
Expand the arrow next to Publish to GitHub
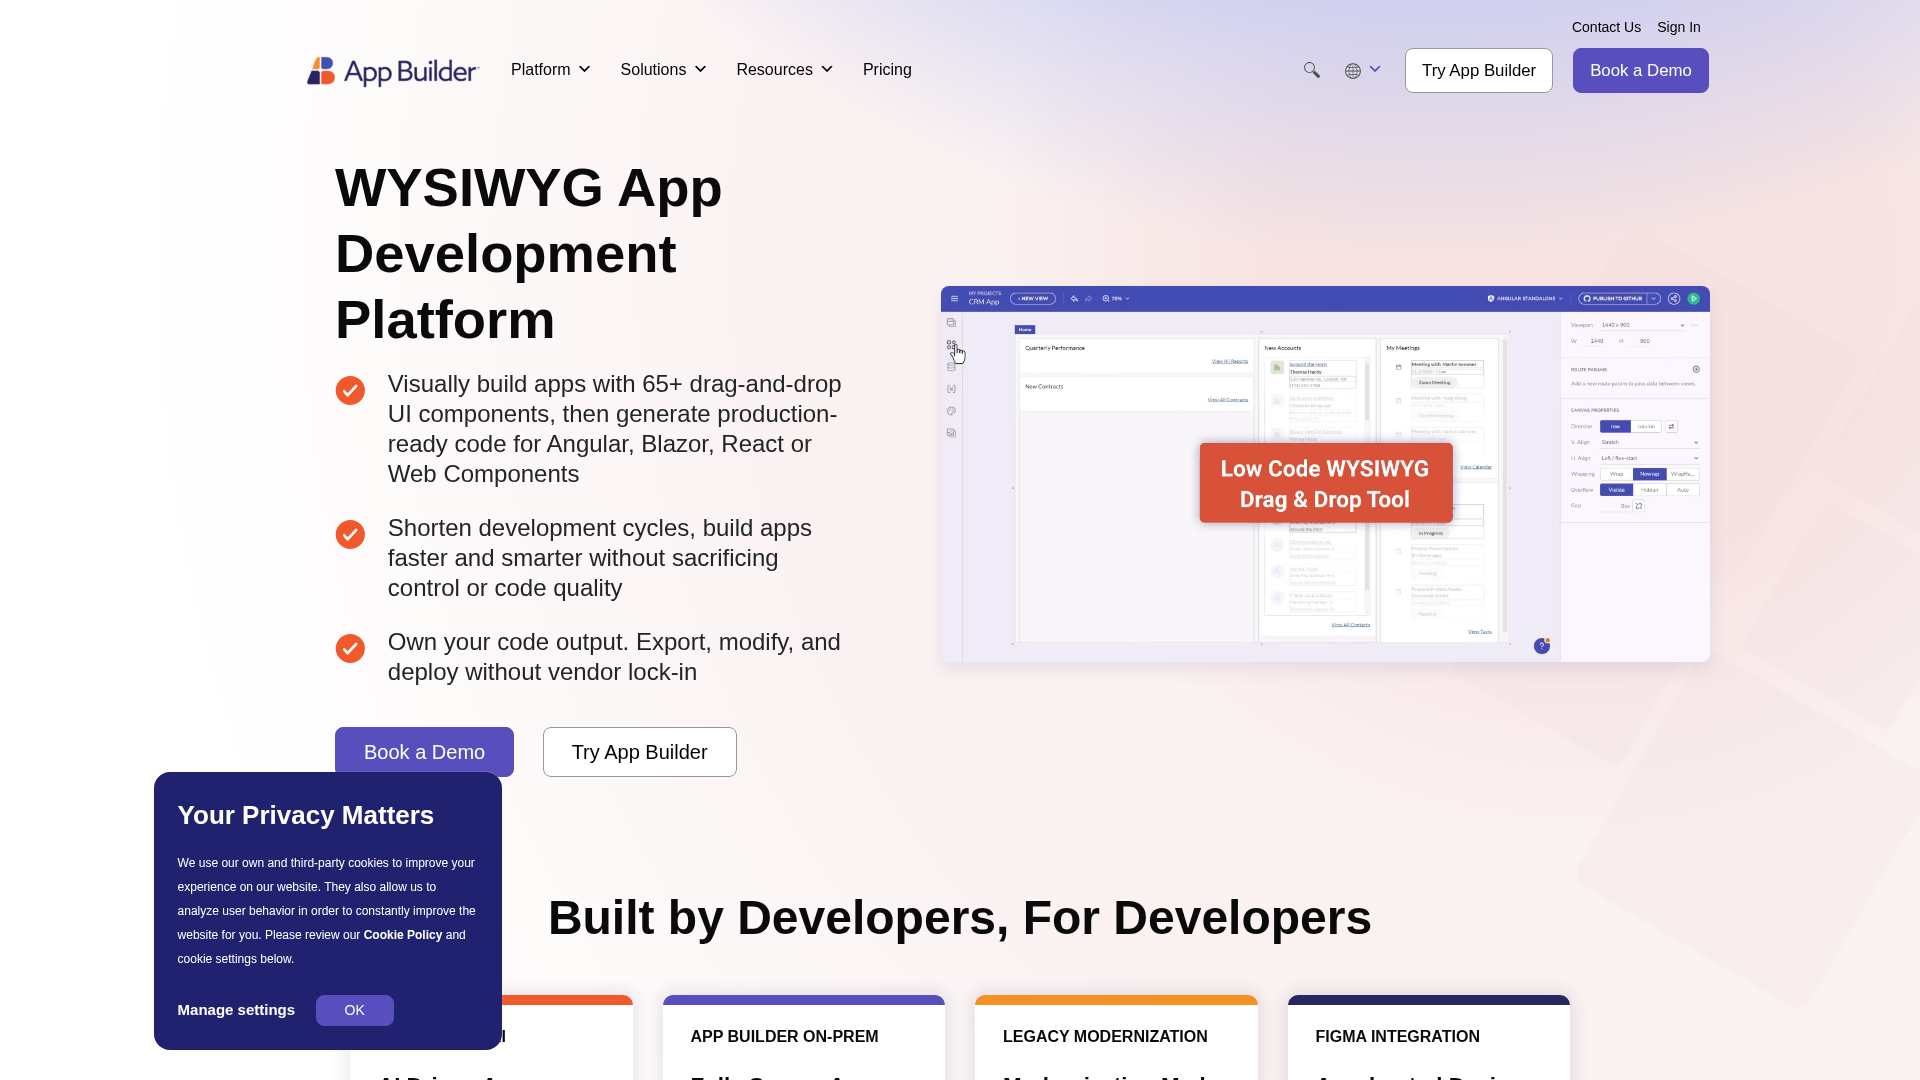1654,298
